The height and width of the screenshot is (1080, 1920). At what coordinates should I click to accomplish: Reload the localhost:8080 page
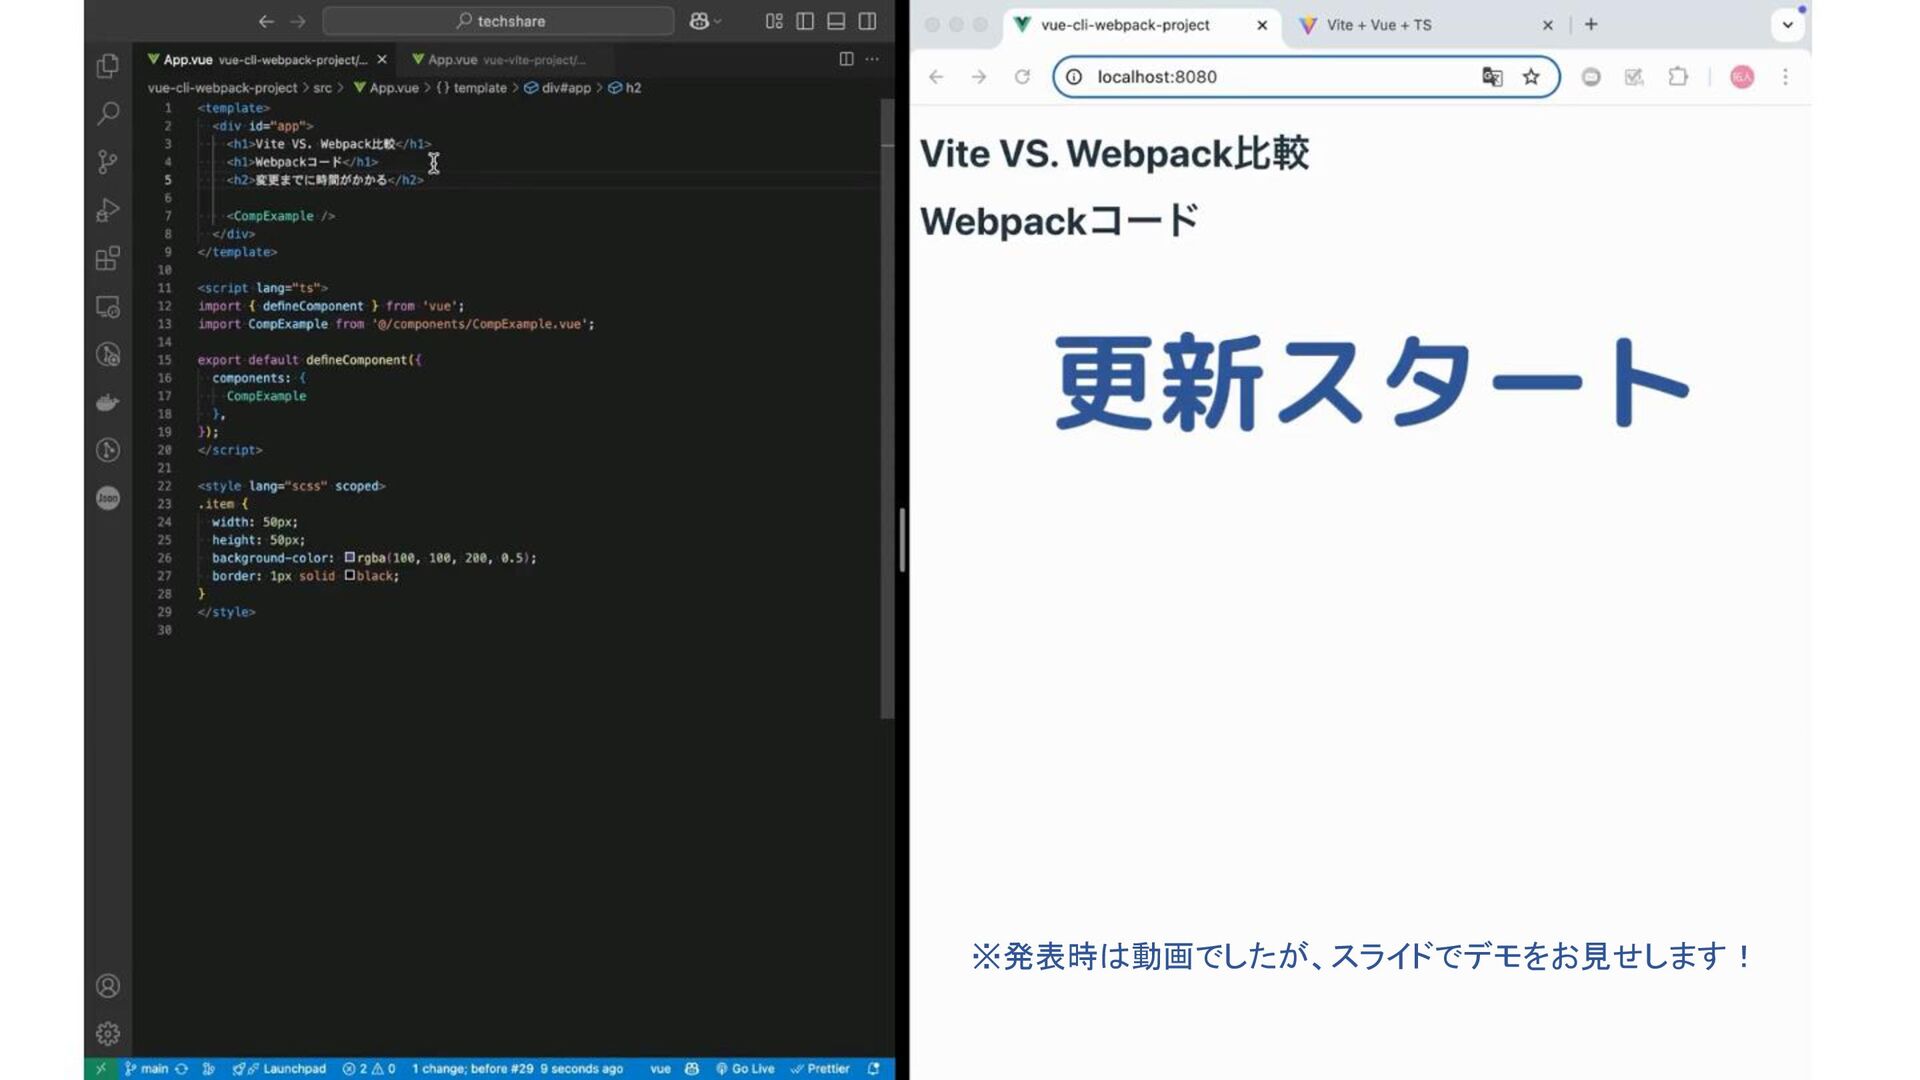click(x=1022, y=77)
